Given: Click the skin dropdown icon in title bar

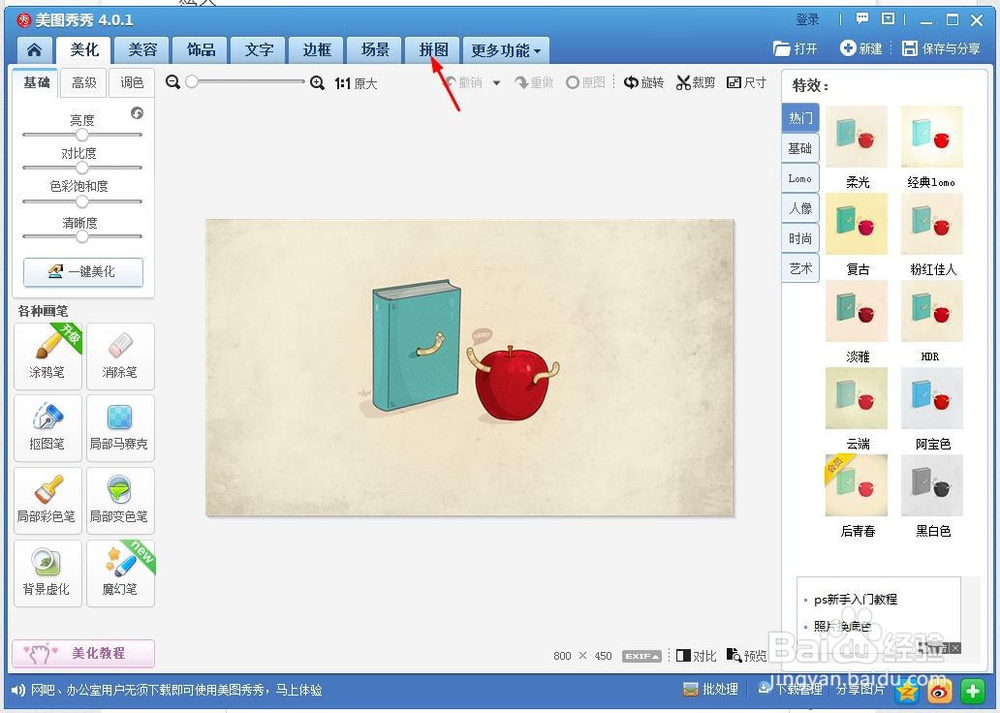Looking at the screenshot, I should [888, 19].
